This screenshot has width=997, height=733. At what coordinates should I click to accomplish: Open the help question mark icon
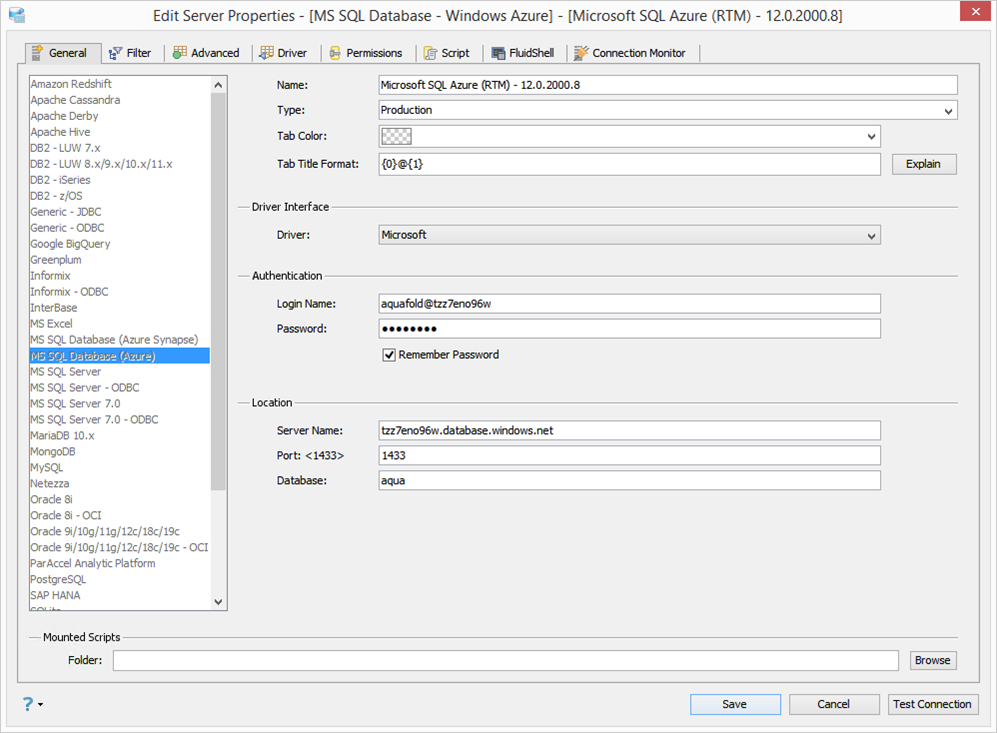point(28,704)
